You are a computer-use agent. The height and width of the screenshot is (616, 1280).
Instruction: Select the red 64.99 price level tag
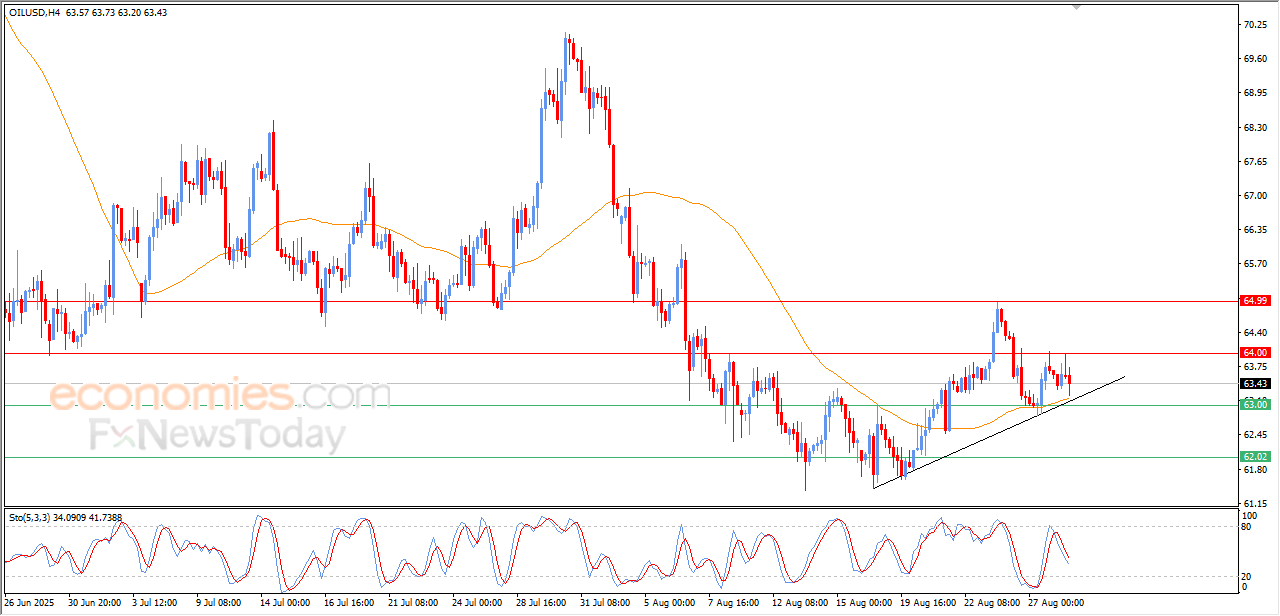(1254, 301)
